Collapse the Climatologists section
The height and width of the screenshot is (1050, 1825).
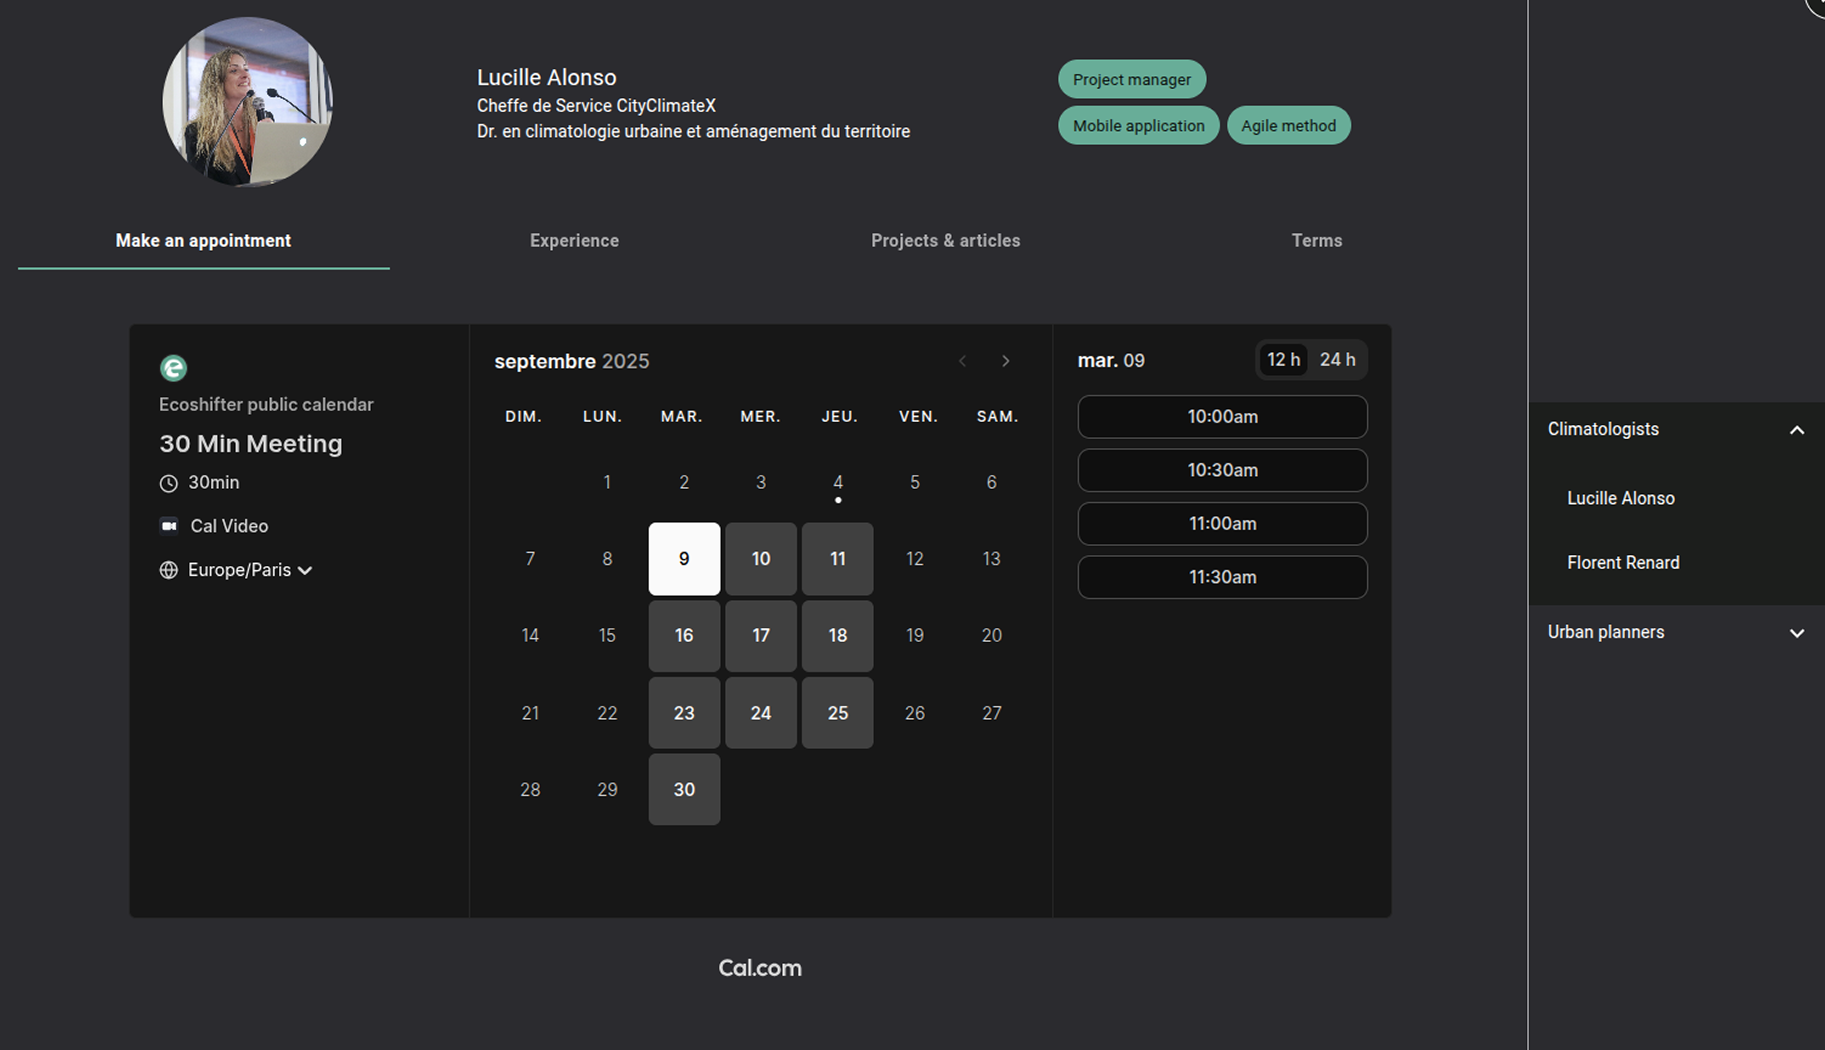click(1796, 430)
